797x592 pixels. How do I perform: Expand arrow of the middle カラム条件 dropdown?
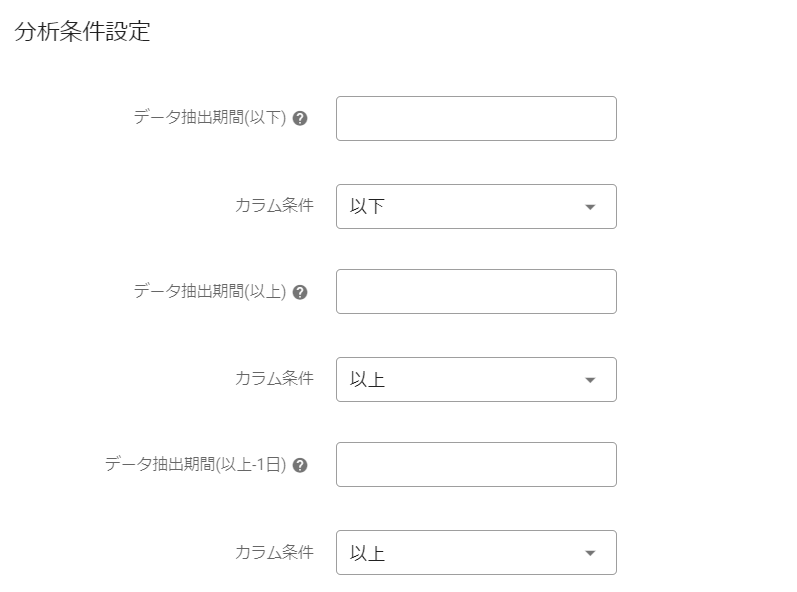[589, 380]
